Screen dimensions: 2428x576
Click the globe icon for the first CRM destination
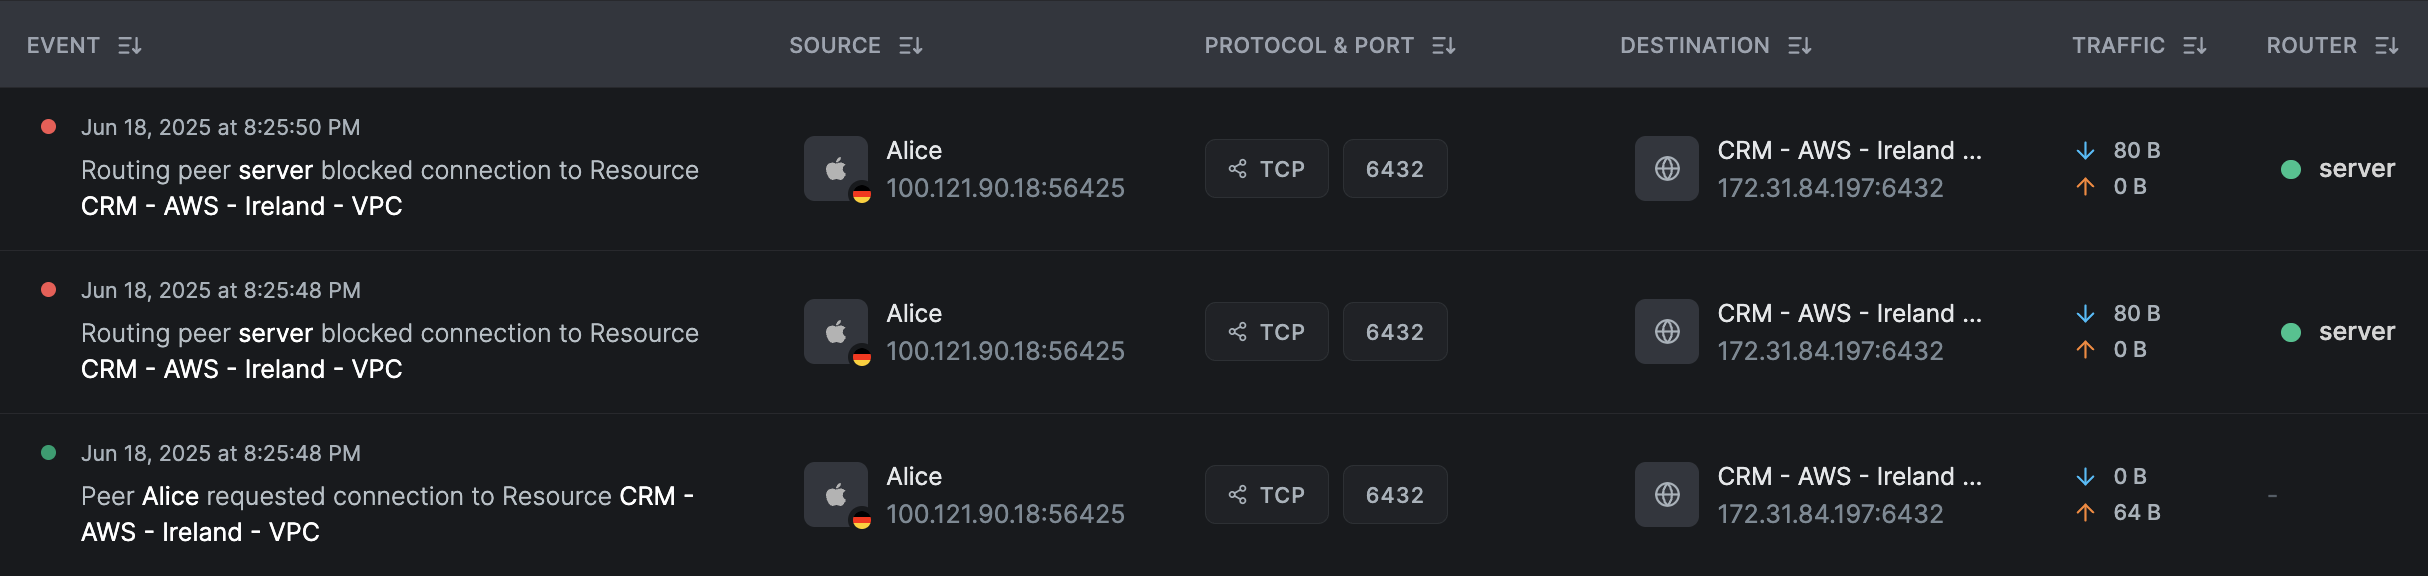coord(1665,168)
